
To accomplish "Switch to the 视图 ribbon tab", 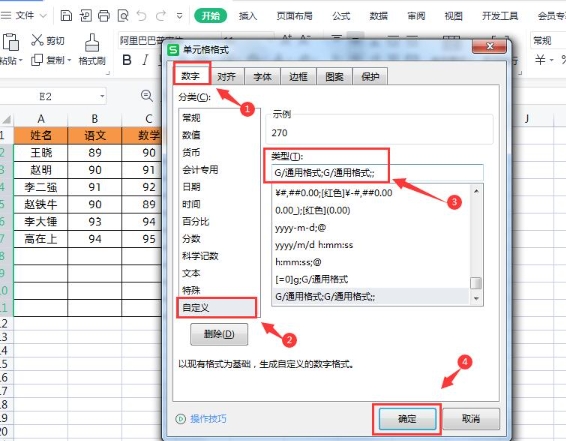I will pos(453,16).
